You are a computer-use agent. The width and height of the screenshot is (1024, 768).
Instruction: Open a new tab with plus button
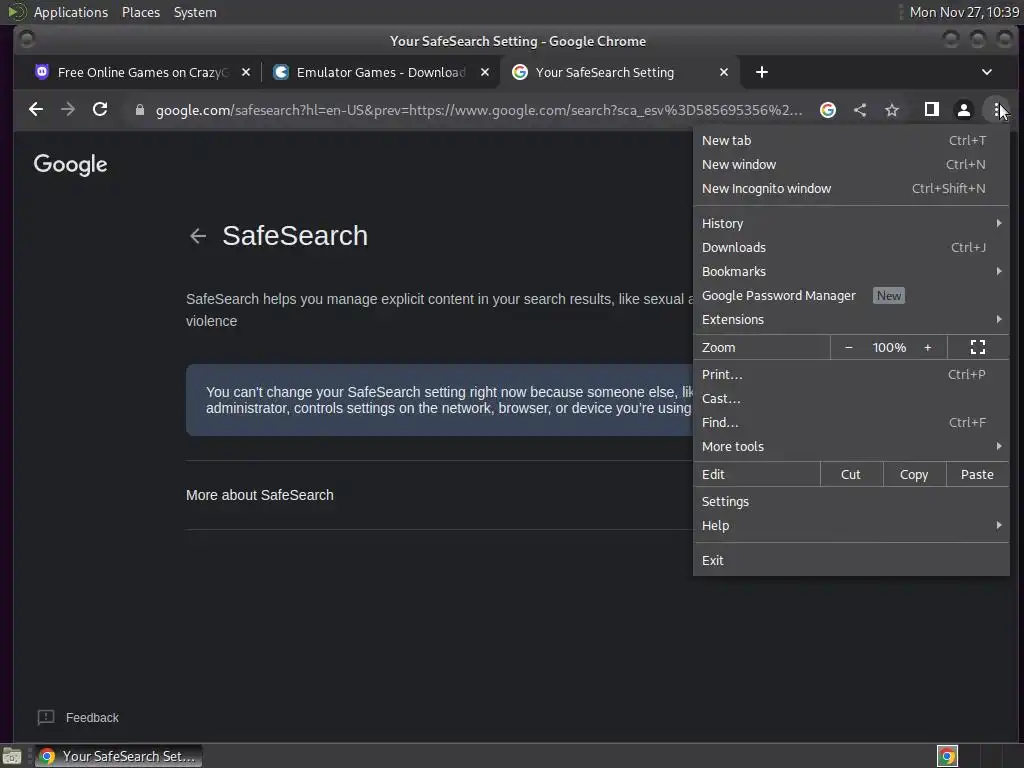[x=761, y=72]
